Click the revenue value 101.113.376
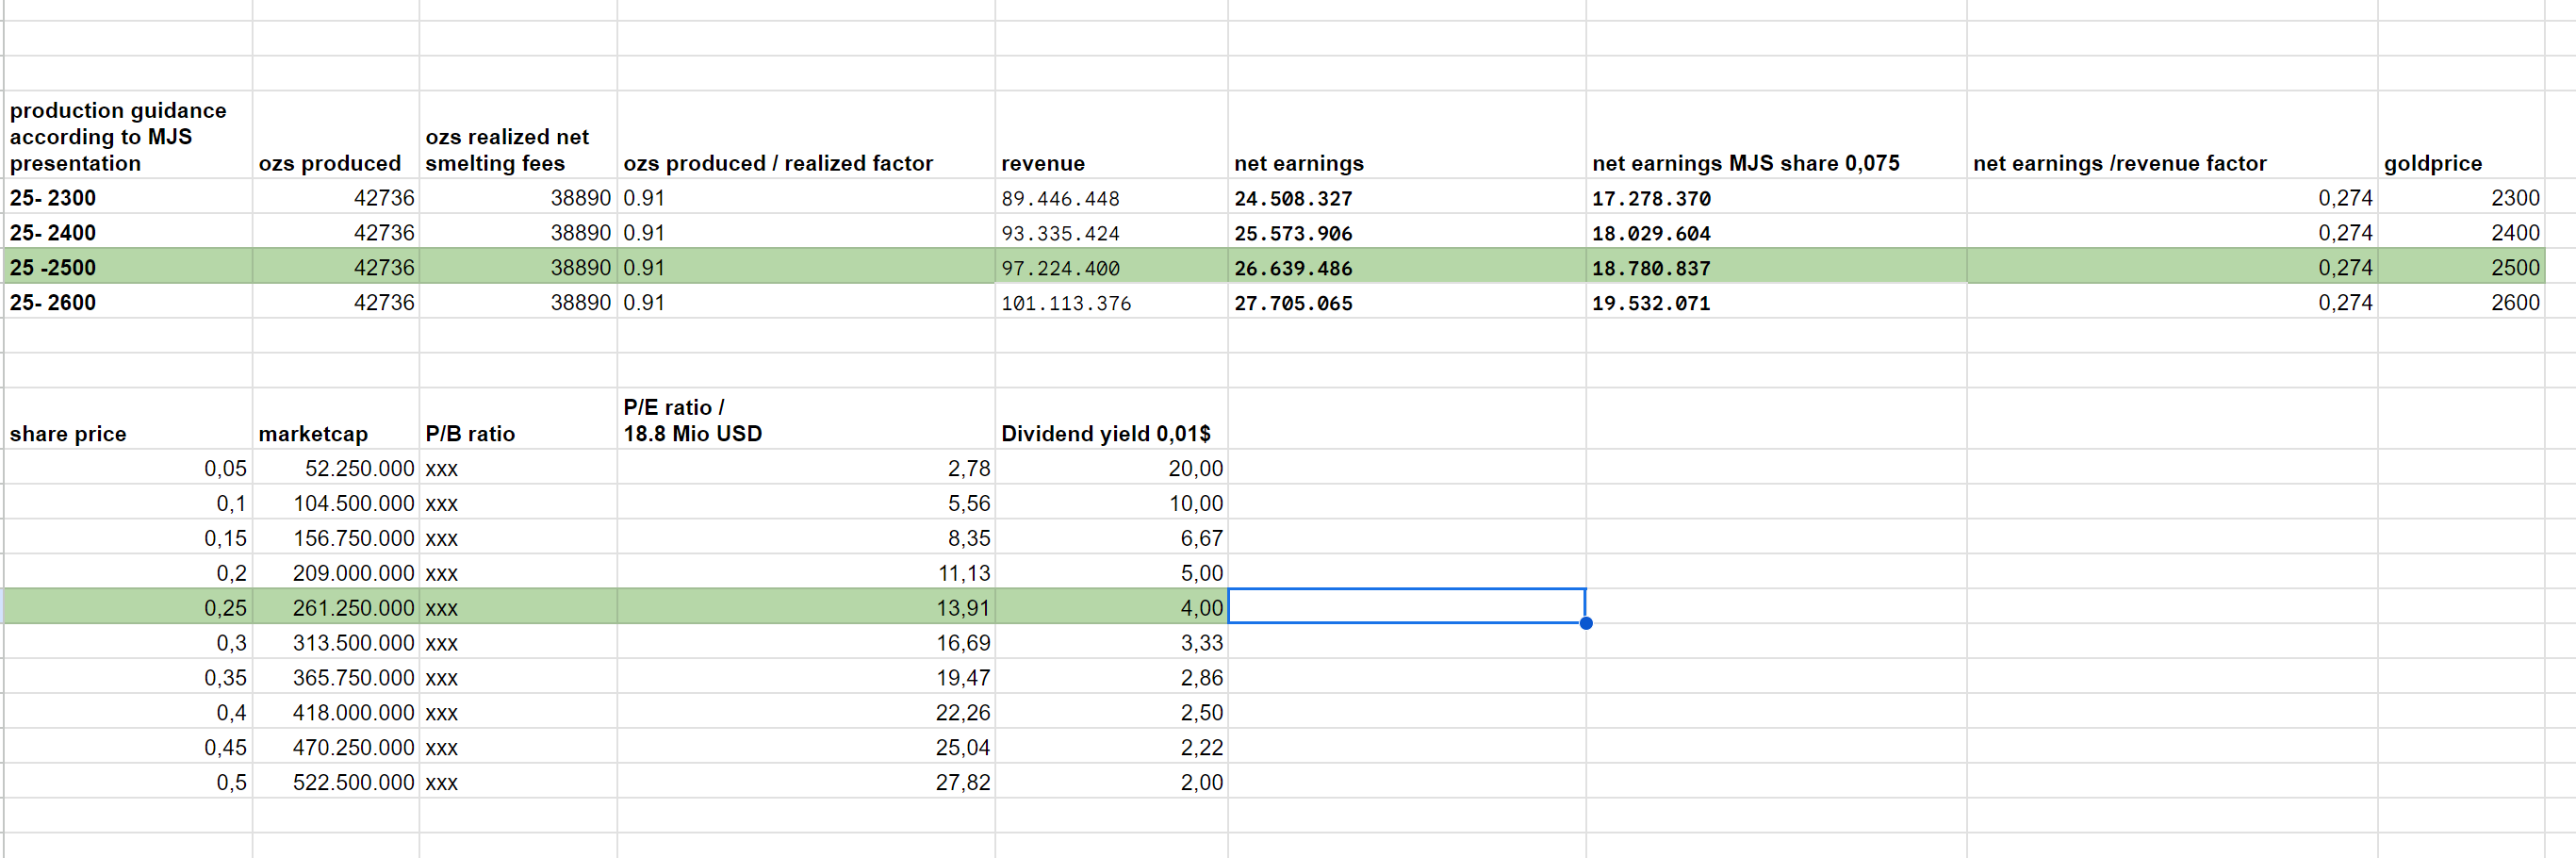This screenshot has width=2576, height=858. click(1066, 303)
